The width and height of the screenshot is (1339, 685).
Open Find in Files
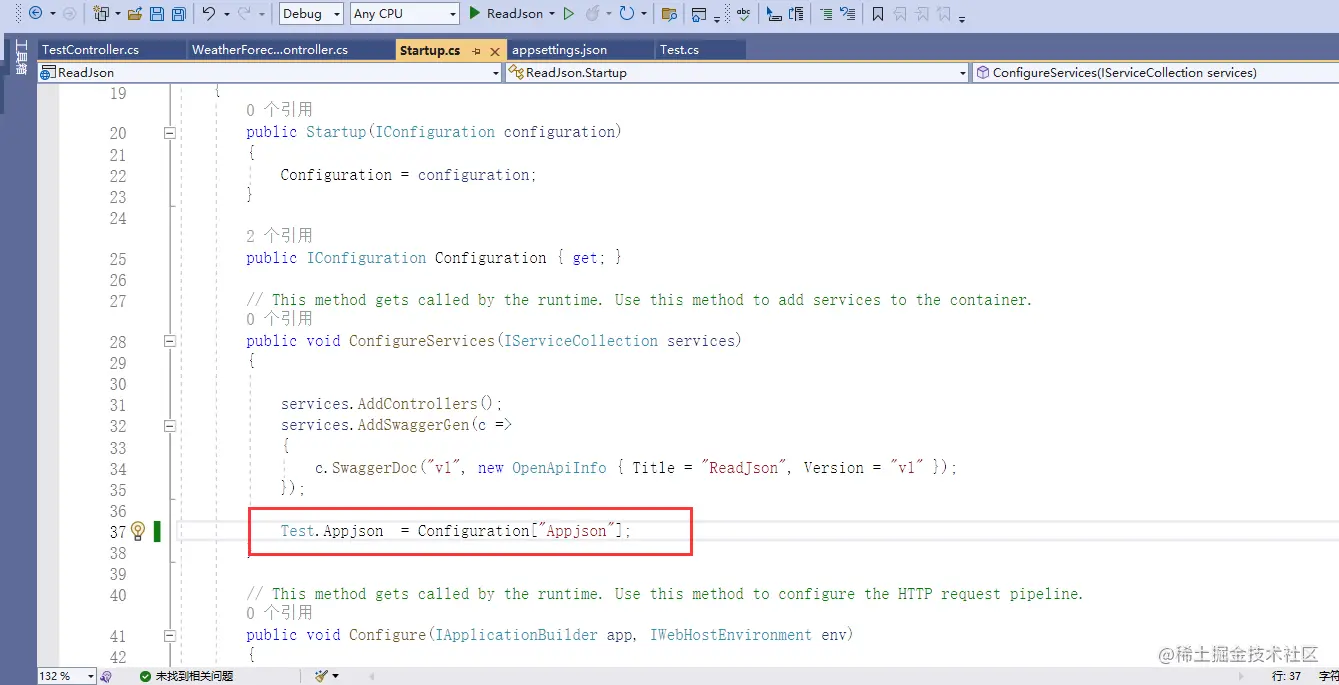click(668, 13)
